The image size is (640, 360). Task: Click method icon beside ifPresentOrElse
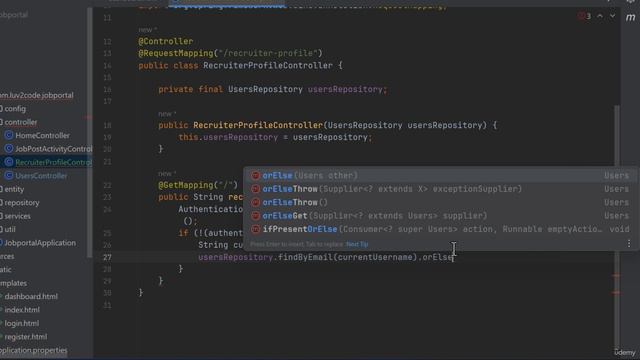256,229
